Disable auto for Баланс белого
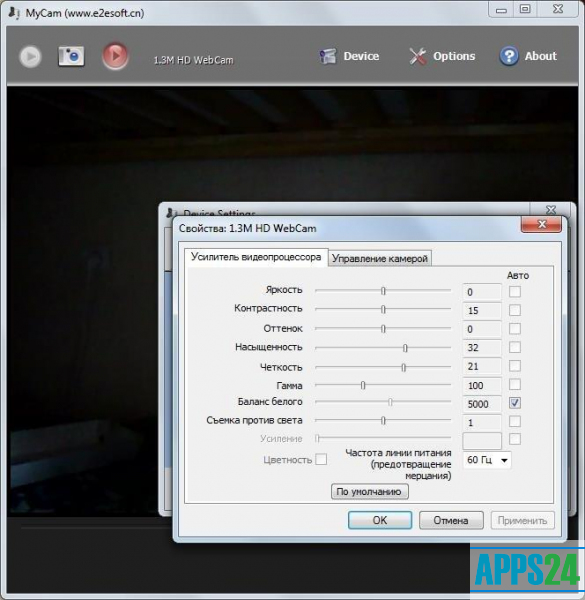Viewport: 585px width, 600px height. [515, 403]
